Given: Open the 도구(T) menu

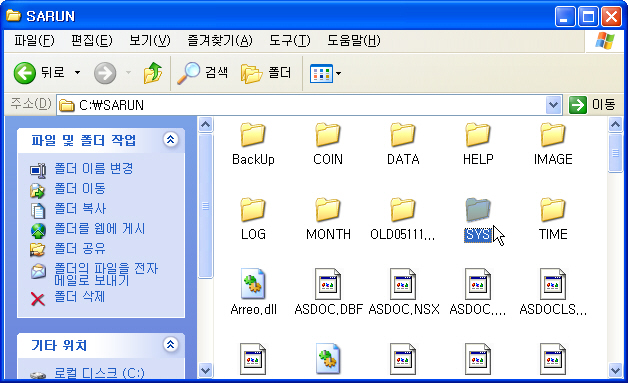Looking at the screenshot, I should click(x=290, y=40).
